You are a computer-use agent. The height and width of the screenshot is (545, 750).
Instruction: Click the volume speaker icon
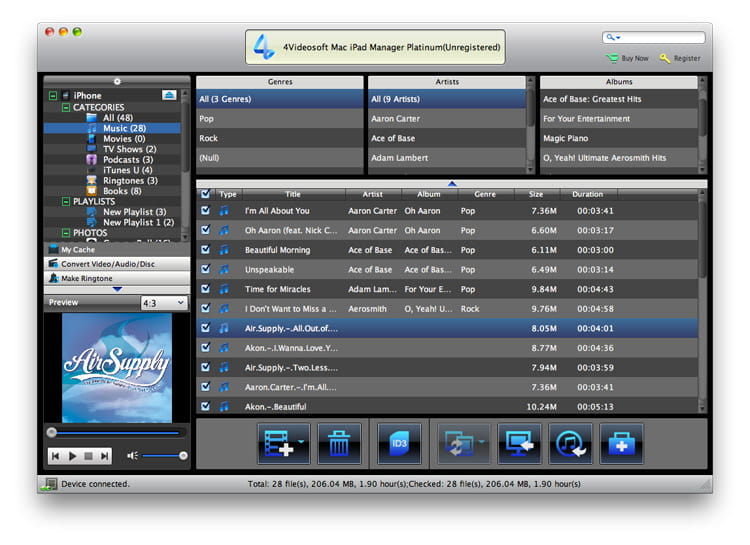[x=132, y=456]
